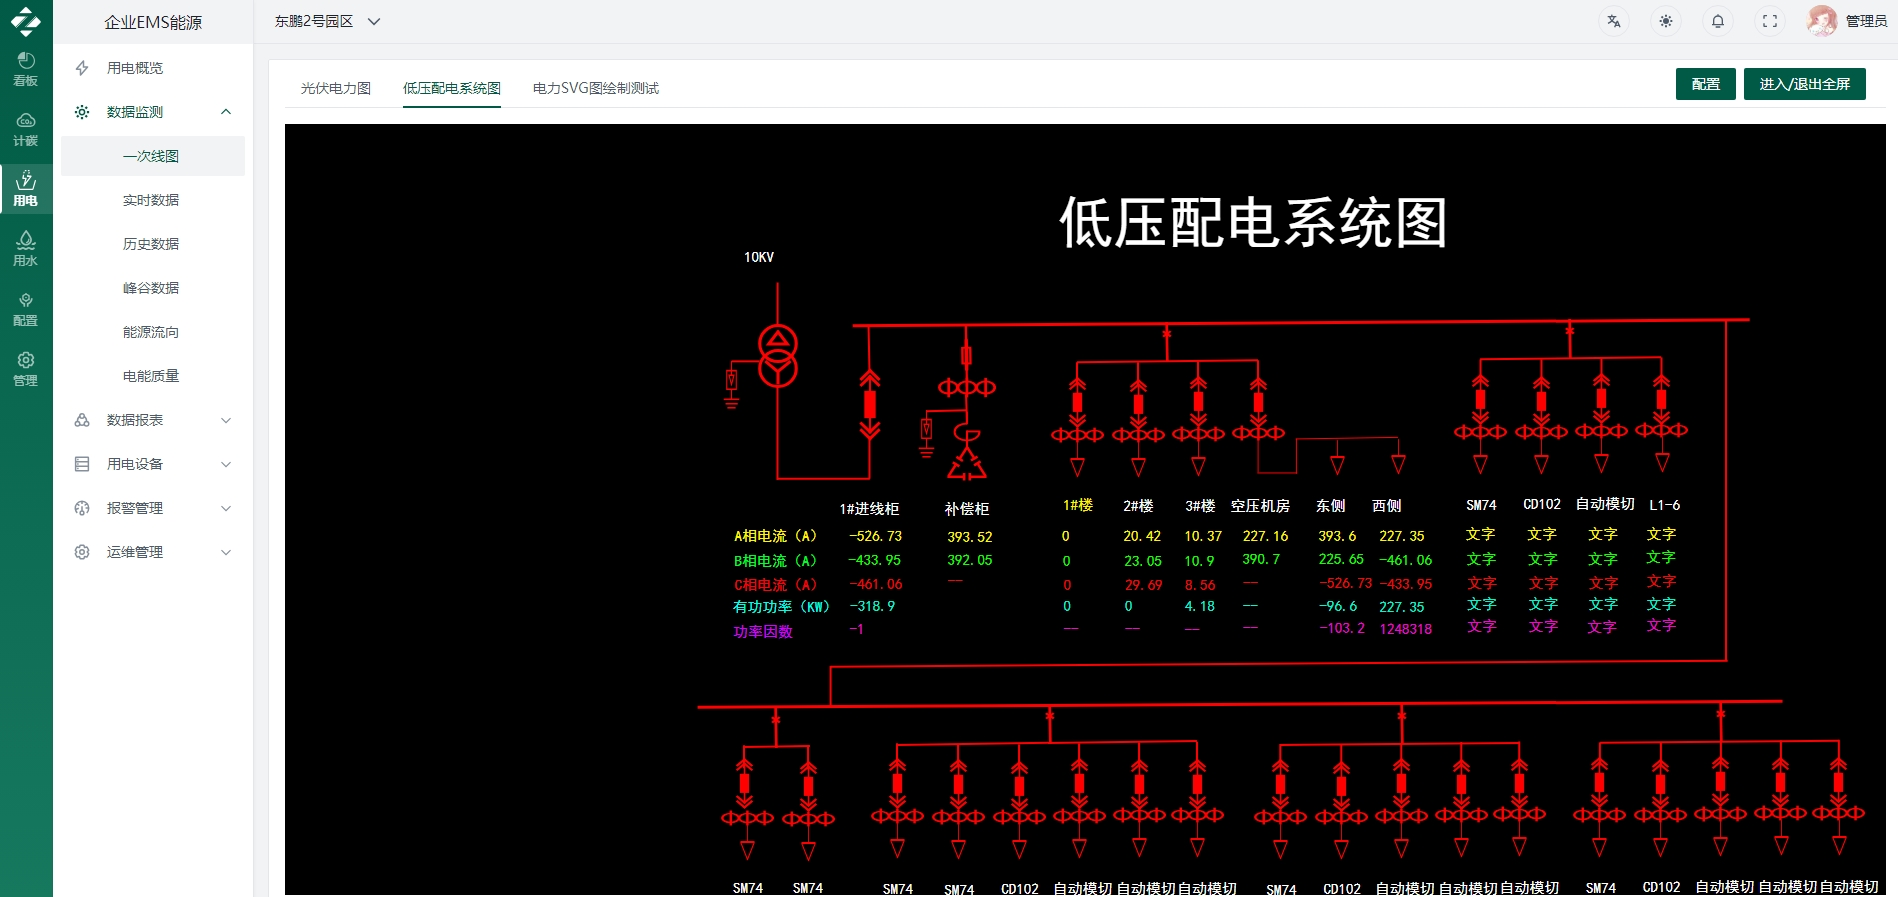Screen dimensions: 1898x897
Task: Click the value 227.16 under 空压机房
Action: point(1265,536)
